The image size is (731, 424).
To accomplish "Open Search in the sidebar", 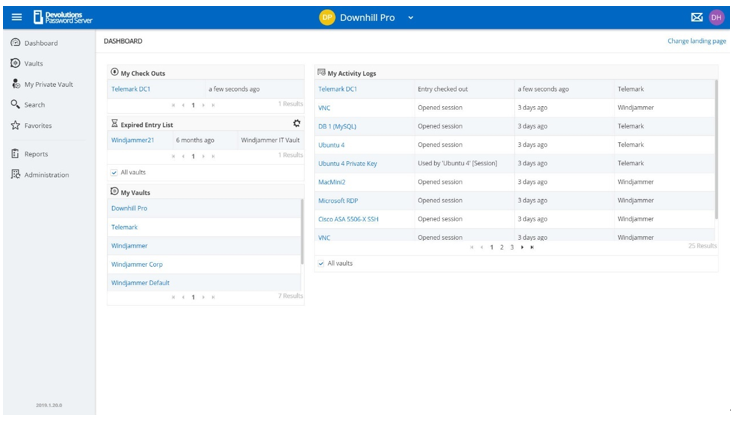I will [34, 105].
